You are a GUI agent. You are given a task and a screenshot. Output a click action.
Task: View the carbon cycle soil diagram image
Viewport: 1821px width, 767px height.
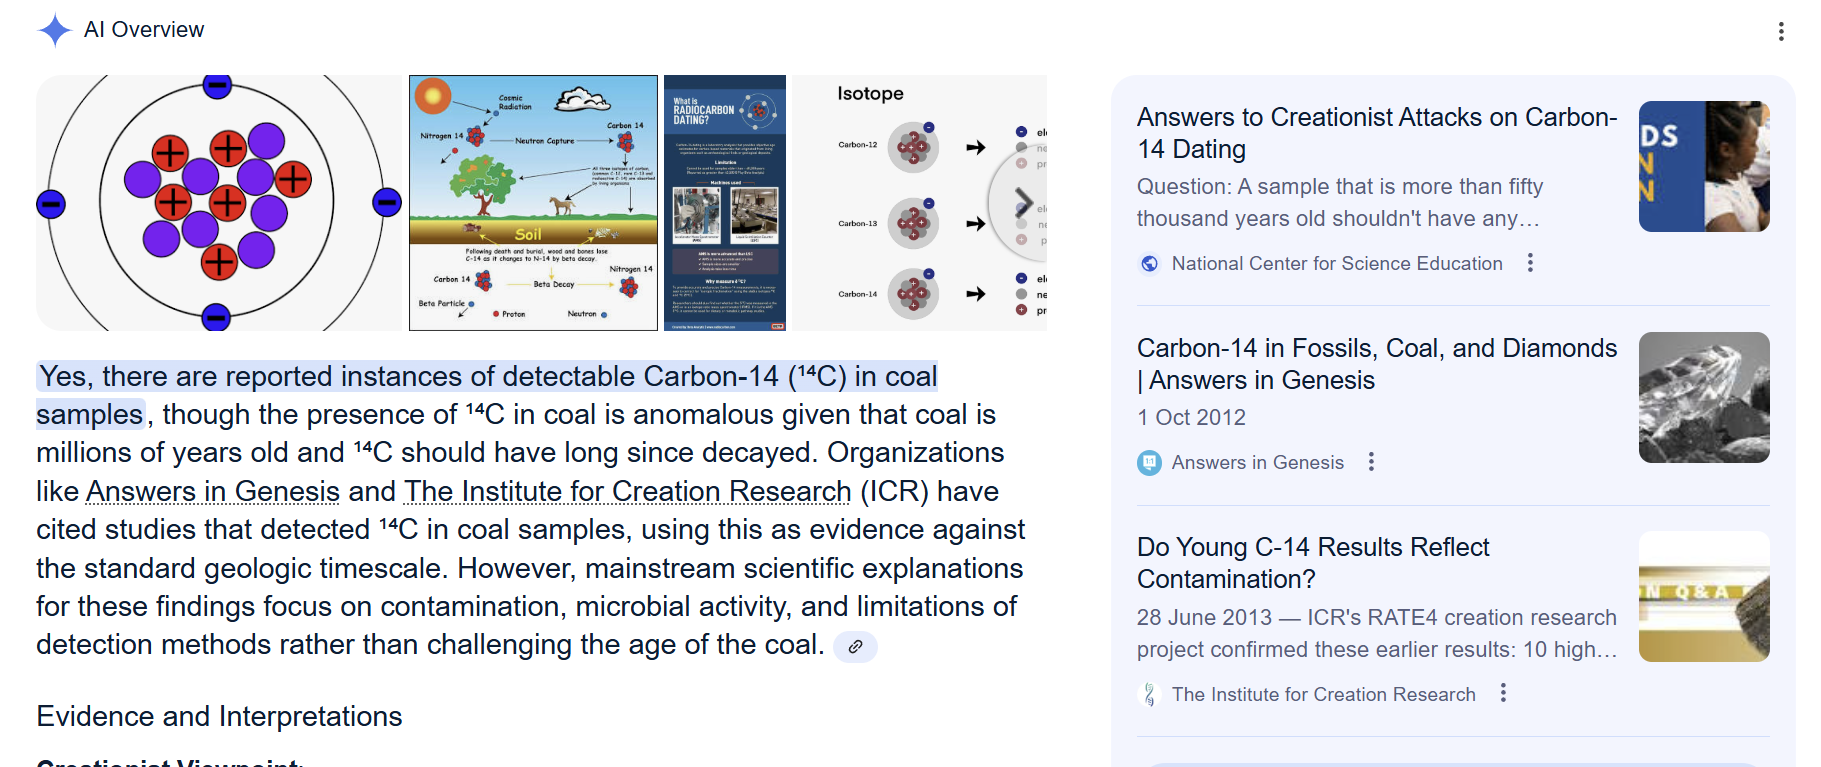pos(533,203)
